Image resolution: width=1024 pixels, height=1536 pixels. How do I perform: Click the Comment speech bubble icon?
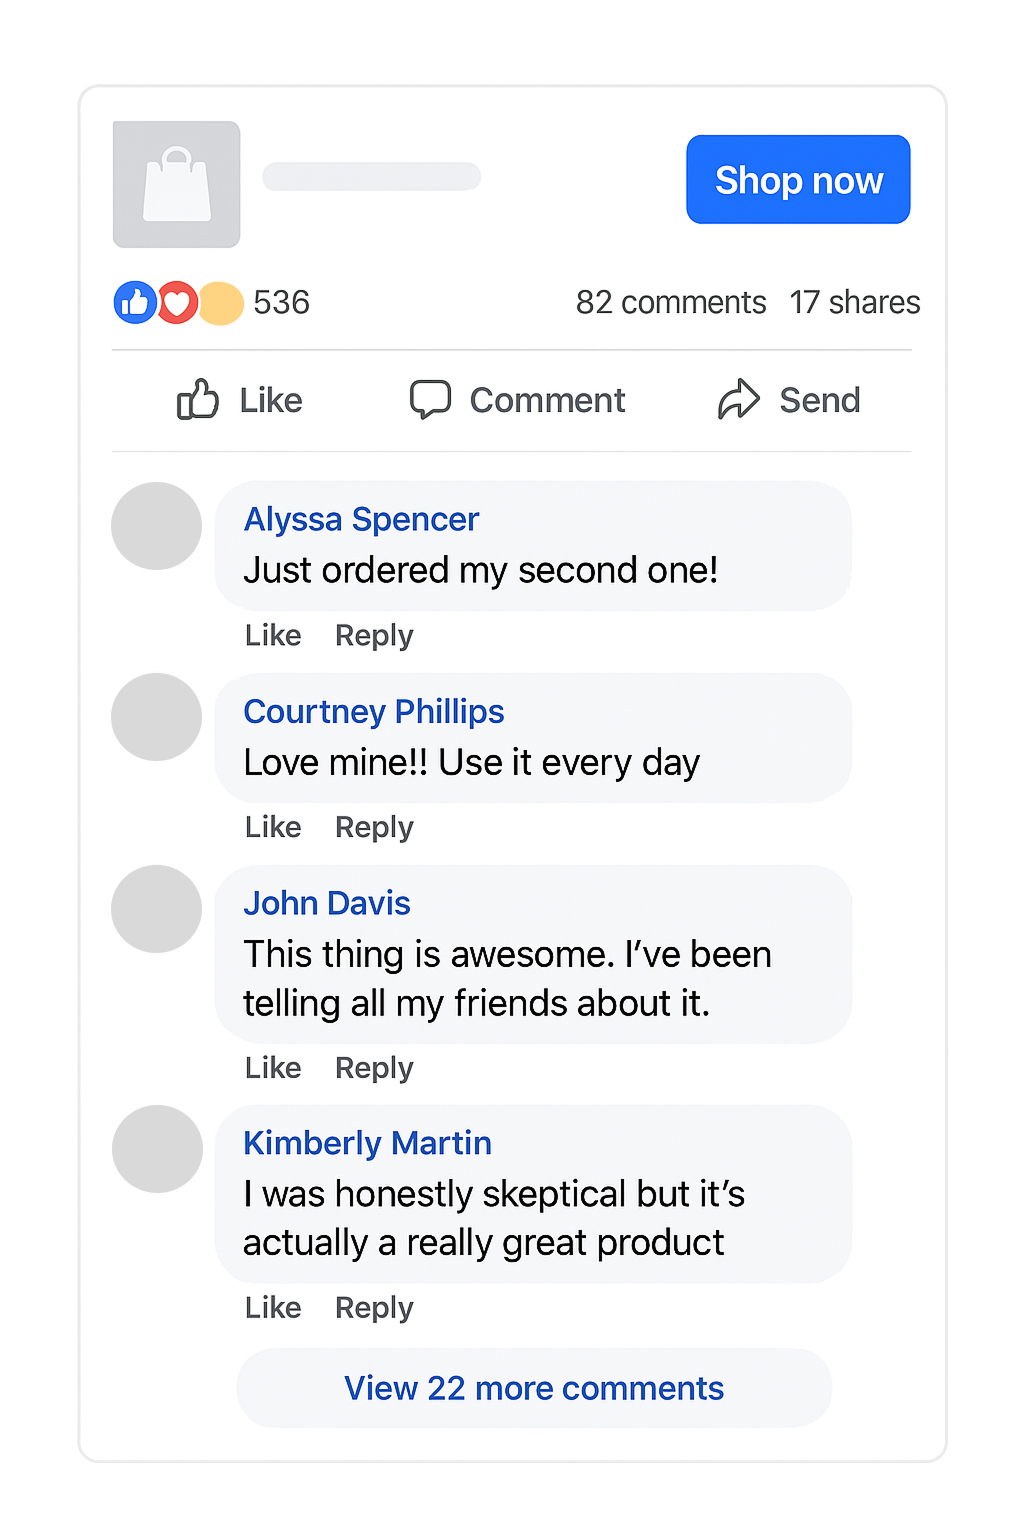[x=431, y=399]
